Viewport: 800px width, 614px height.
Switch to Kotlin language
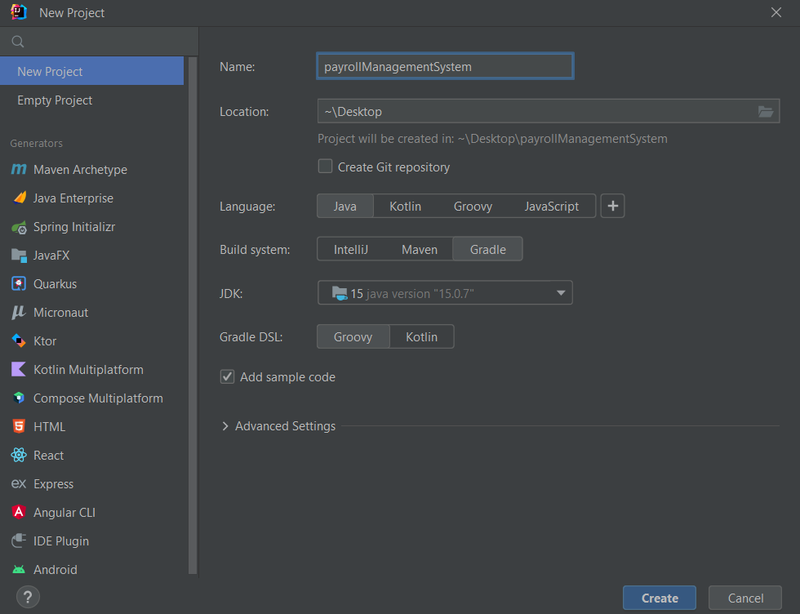(x=405, y=206)
